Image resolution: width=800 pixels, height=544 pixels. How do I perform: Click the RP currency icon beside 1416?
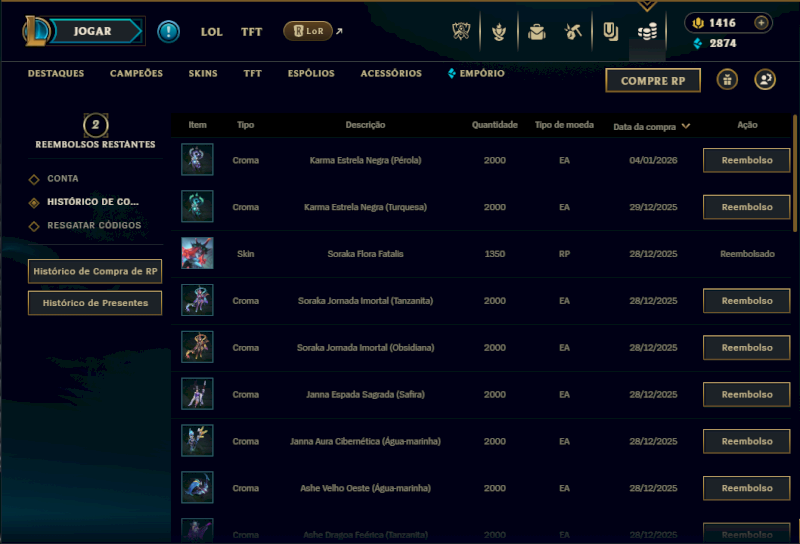(697, 23)
